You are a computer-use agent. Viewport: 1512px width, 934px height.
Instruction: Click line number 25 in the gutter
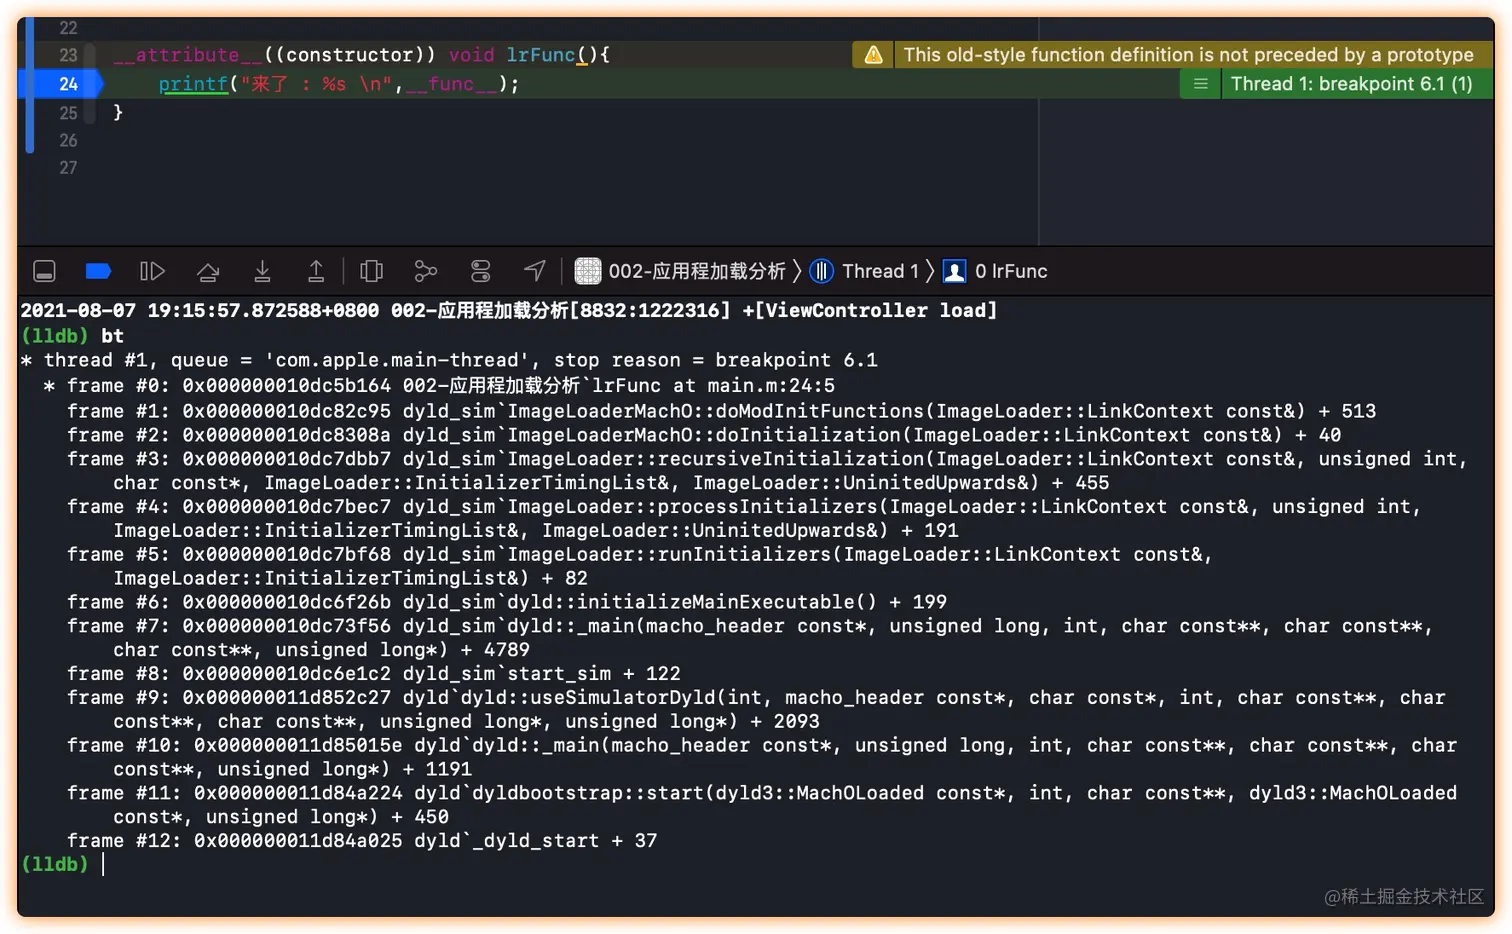coord(68,113)
